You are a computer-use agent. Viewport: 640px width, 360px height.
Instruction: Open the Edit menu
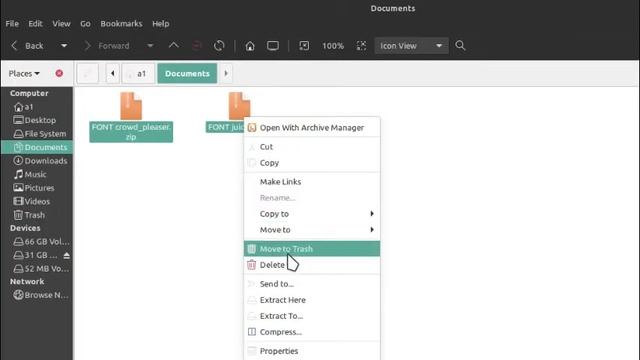(x=35, y=24)
